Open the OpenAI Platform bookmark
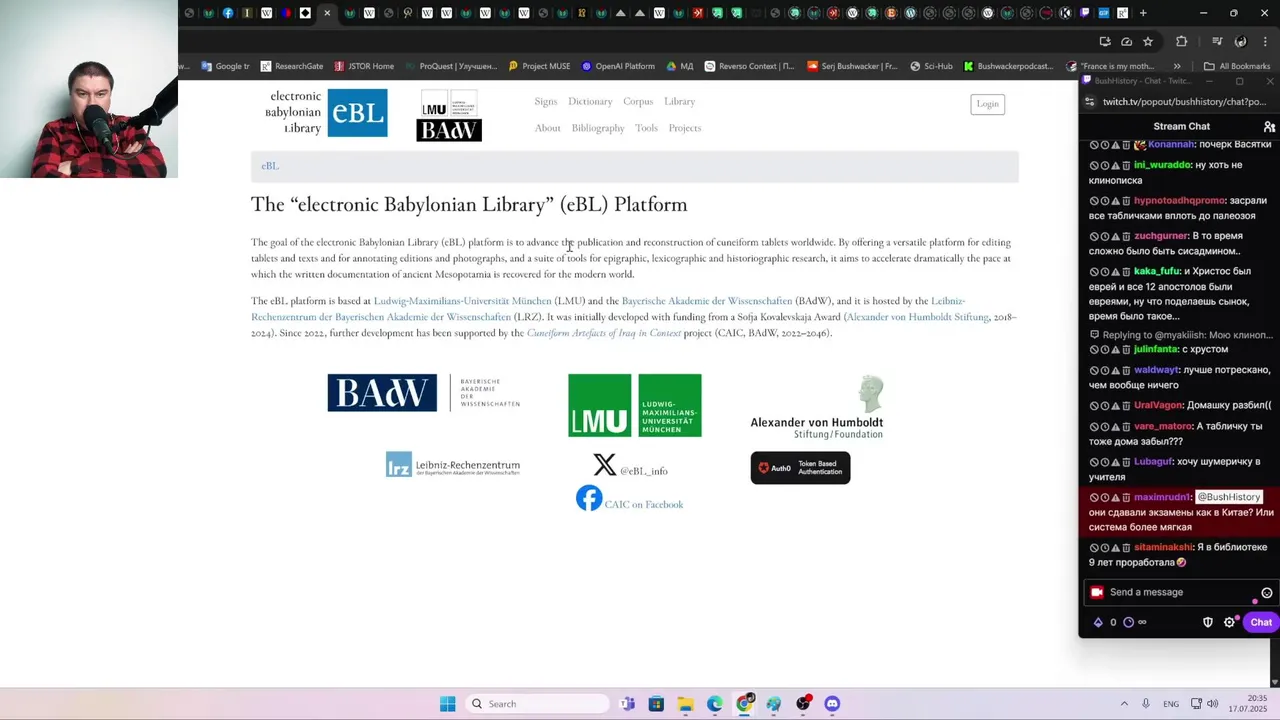 click(618, 66)
